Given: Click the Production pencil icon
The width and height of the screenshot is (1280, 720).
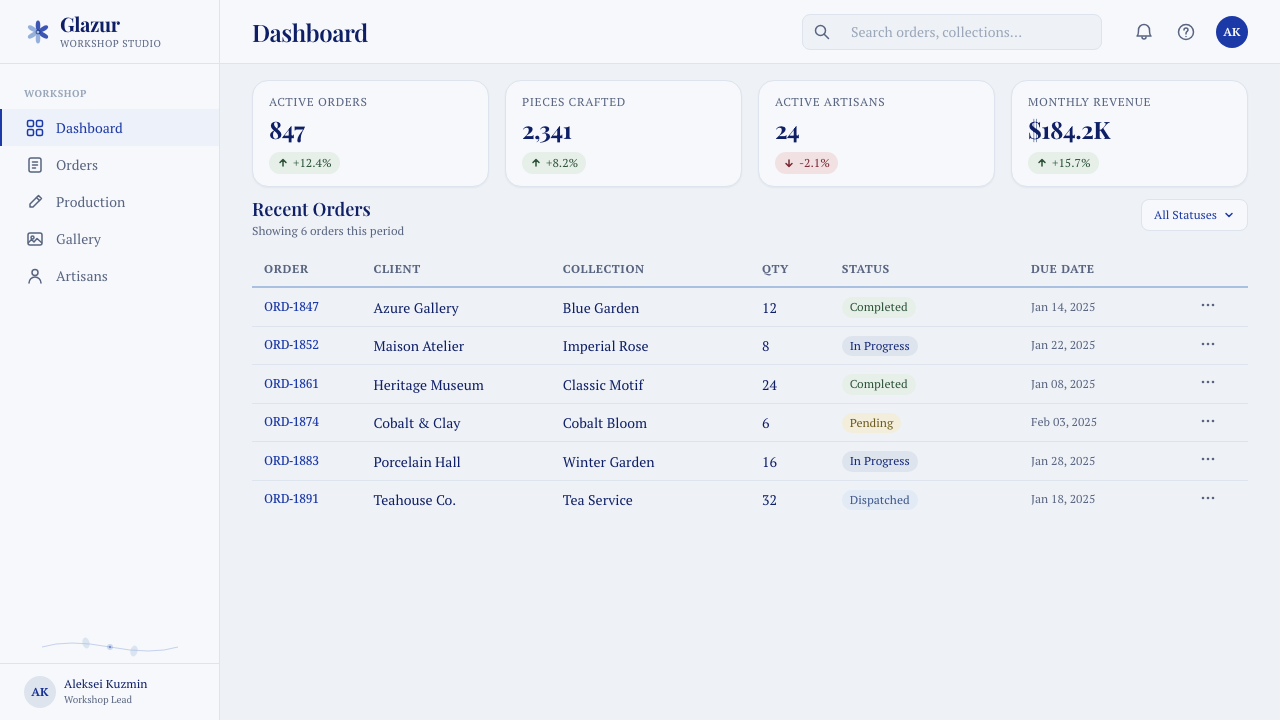Looking at the screenshot, I should coord(35,202).
